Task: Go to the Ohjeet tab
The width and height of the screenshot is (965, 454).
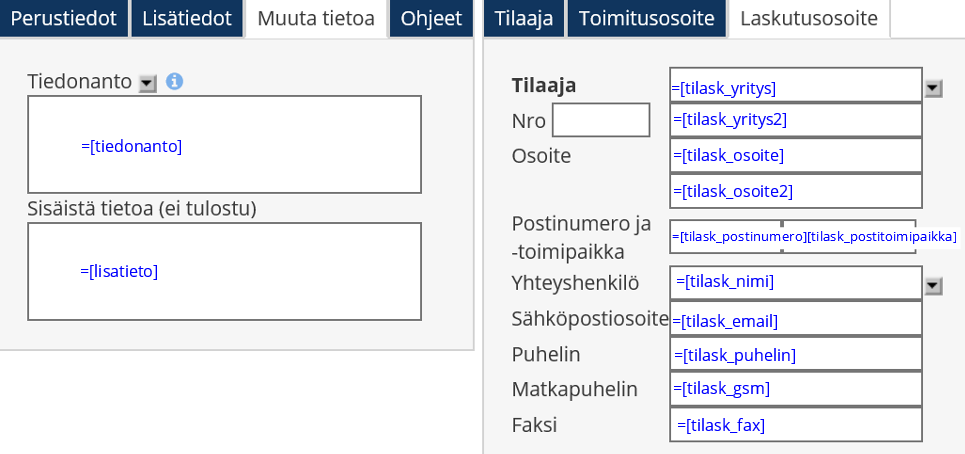Action: [x=431, y=18]
